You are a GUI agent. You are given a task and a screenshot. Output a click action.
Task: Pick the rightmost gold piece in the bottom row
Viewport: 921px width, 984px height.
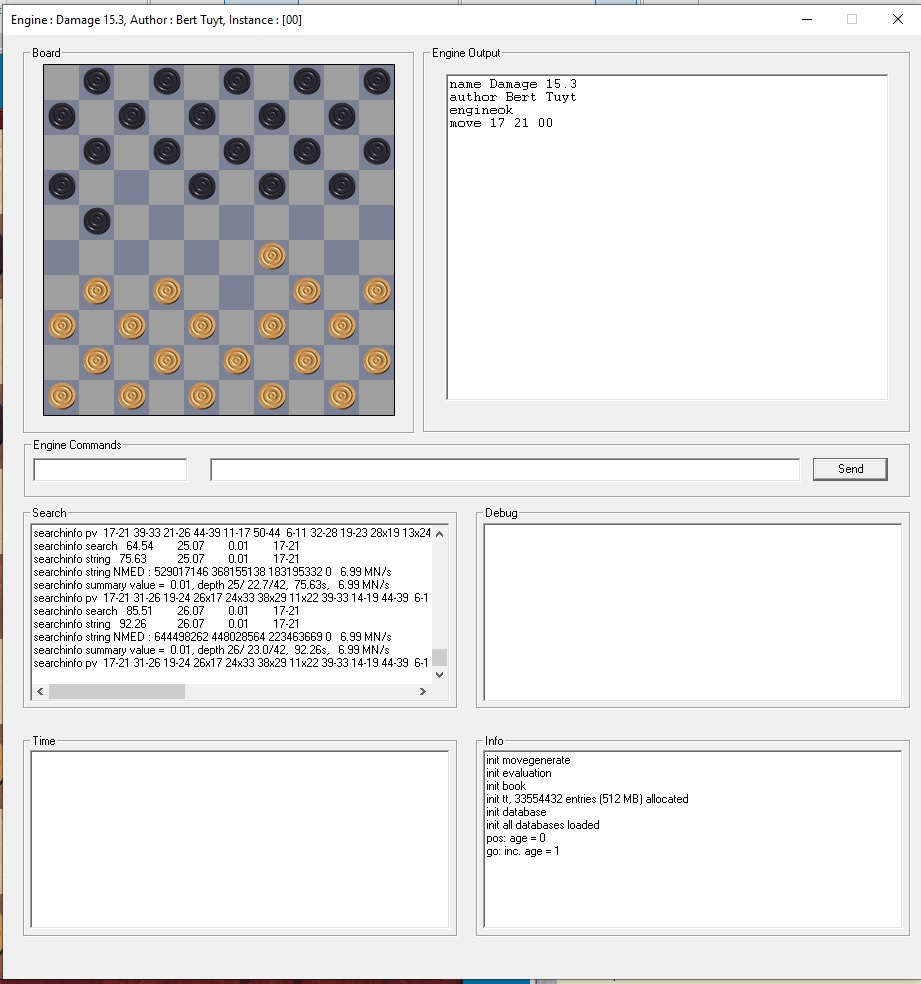click(x=342, y=396)
